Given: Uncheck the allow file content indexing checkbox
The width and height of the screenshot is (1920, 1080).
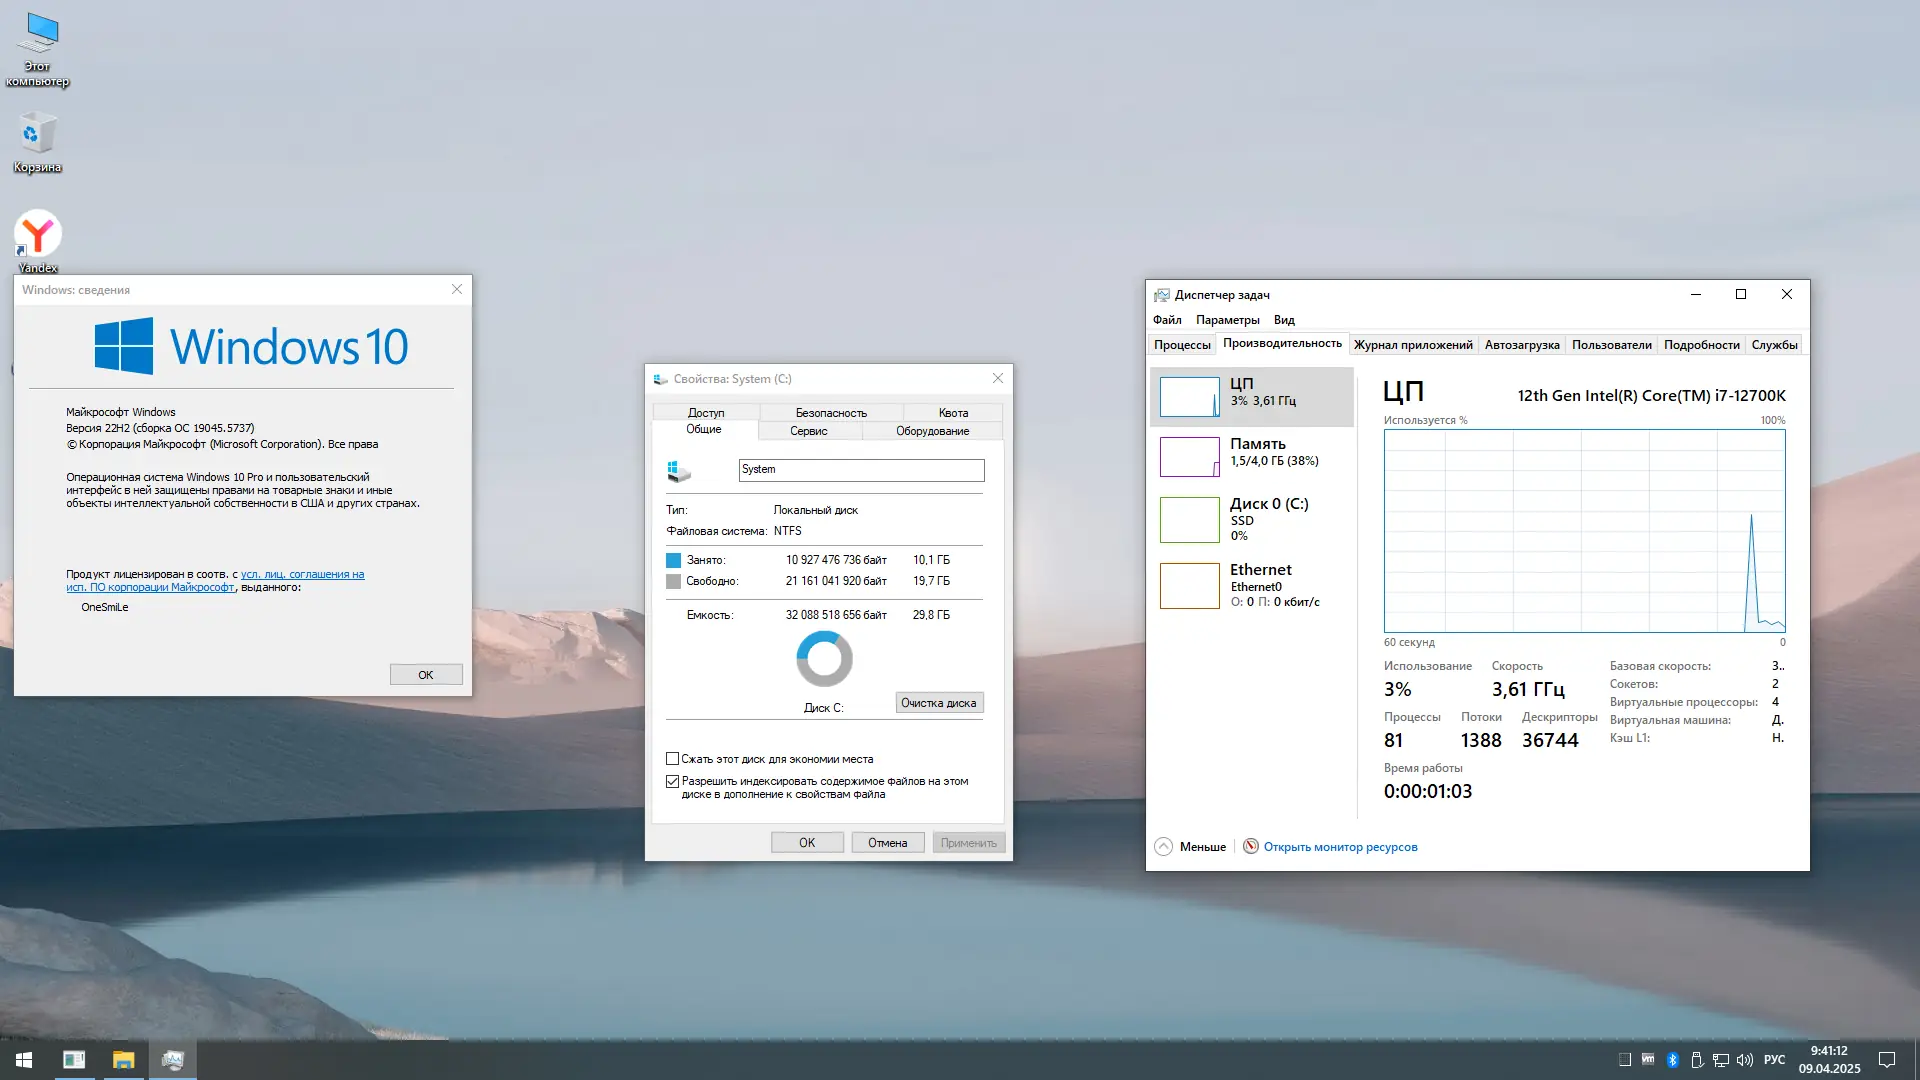Looking at the screenshot, I should coord(673,782).
